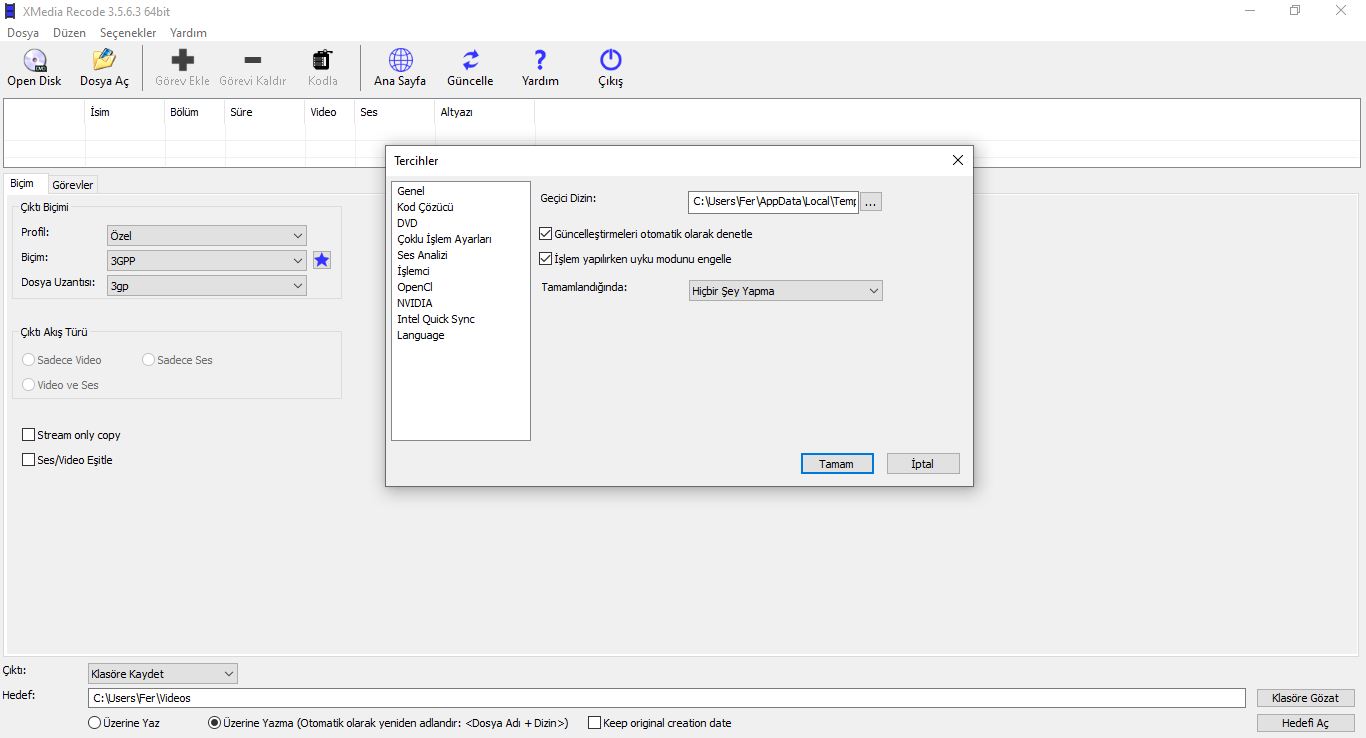The width and height of the screenshot is (1366, 738).
Task: Toggle Güncelleştirmeleri otomatik olarak denetle checkbox
Action: click(545, 234)
